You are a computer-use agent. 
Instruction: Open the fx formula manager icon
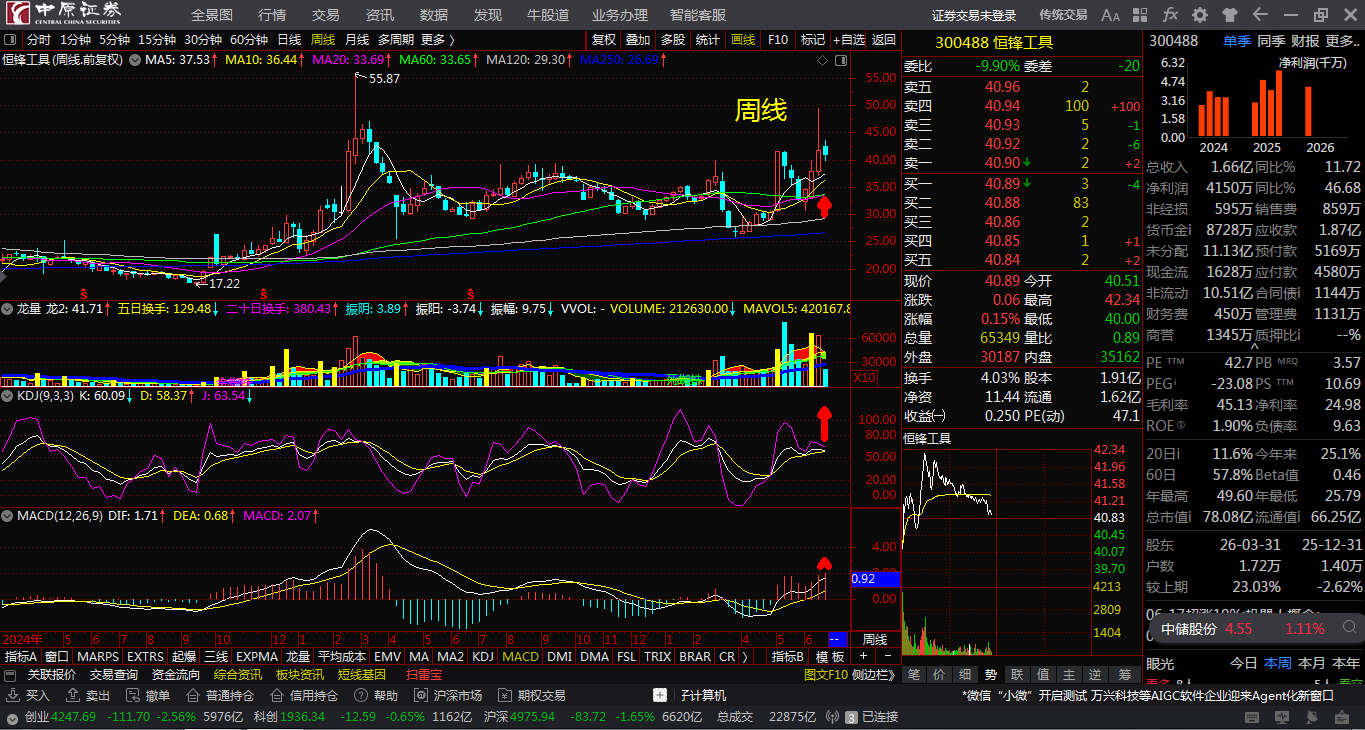click(1170, 15)
